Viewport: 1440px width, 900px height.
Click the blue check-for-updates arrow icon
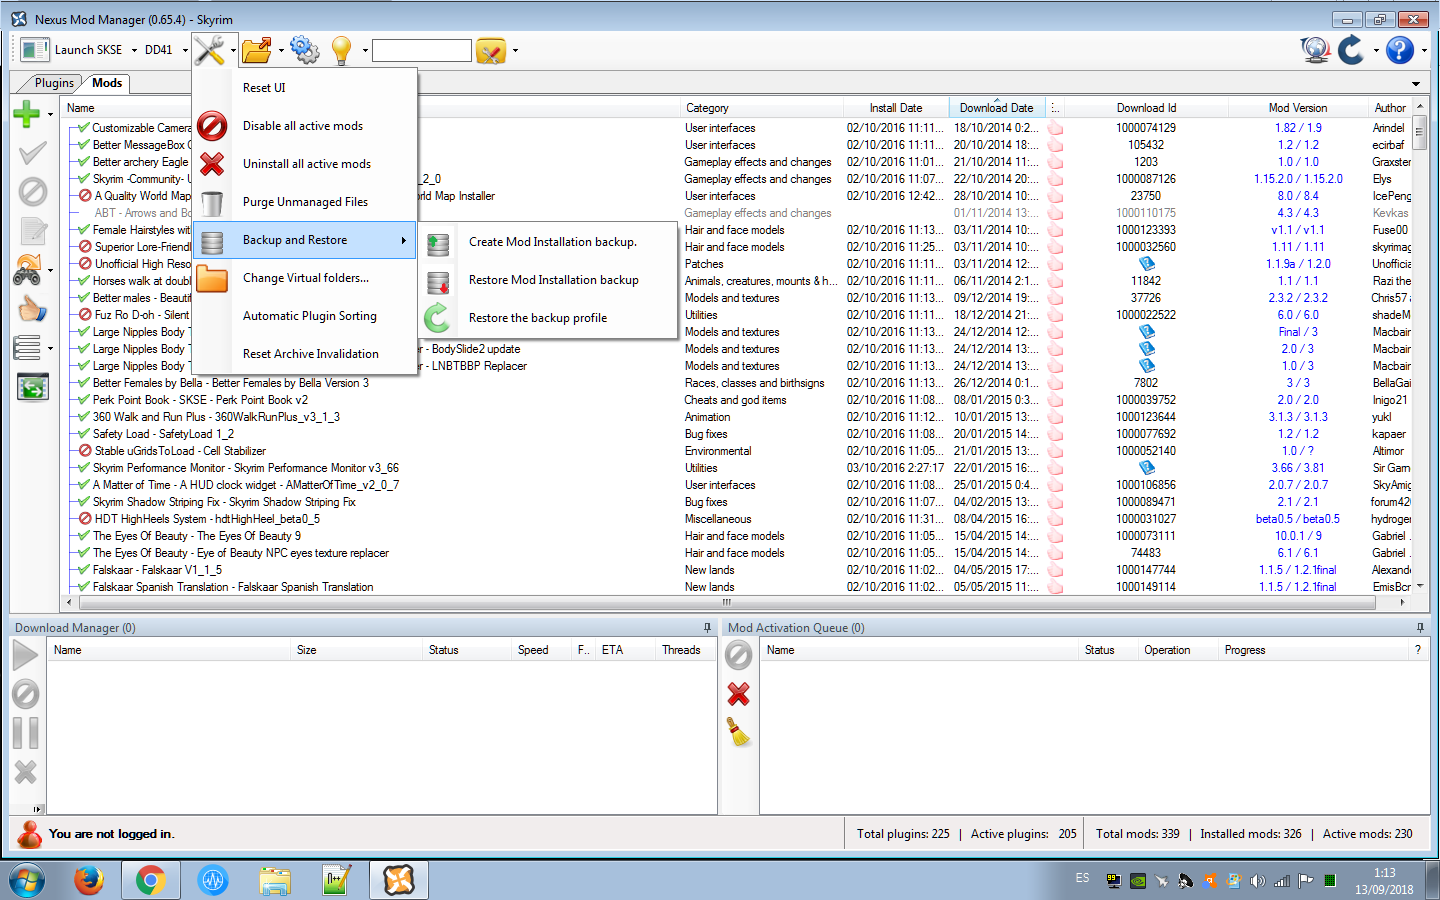click(1351, 50)
